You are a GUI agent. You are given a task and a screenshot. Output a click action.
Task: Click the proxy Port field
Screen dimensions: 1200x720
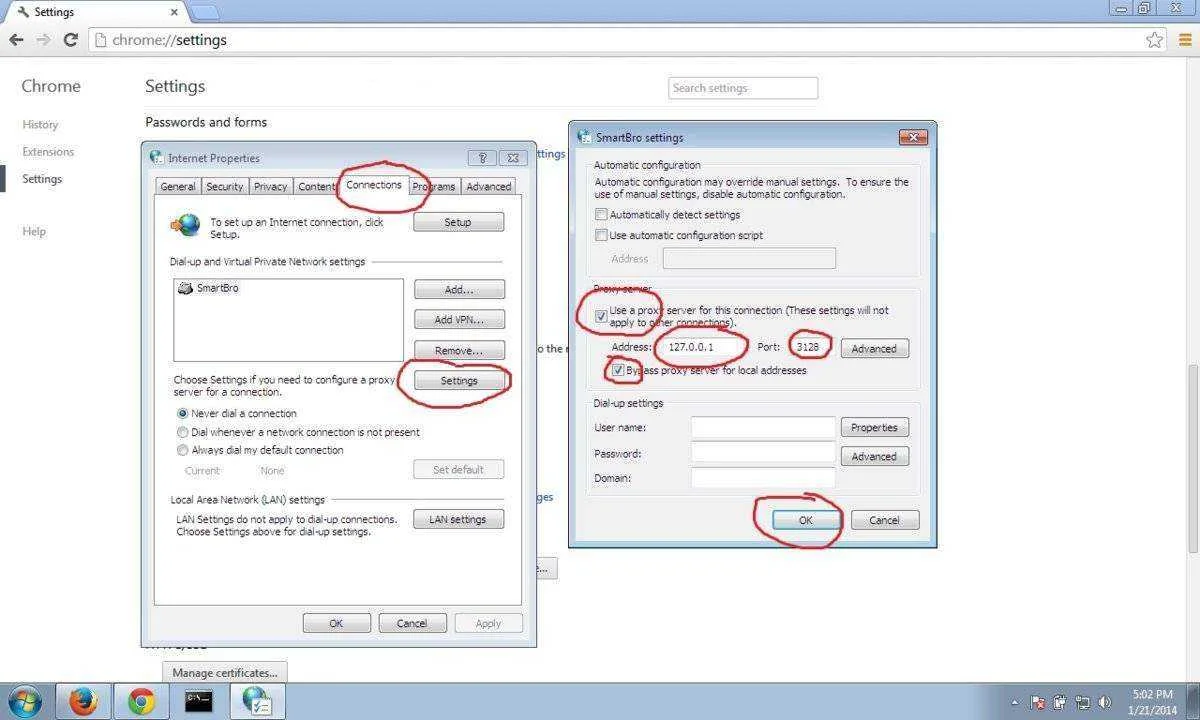[811, 348]
